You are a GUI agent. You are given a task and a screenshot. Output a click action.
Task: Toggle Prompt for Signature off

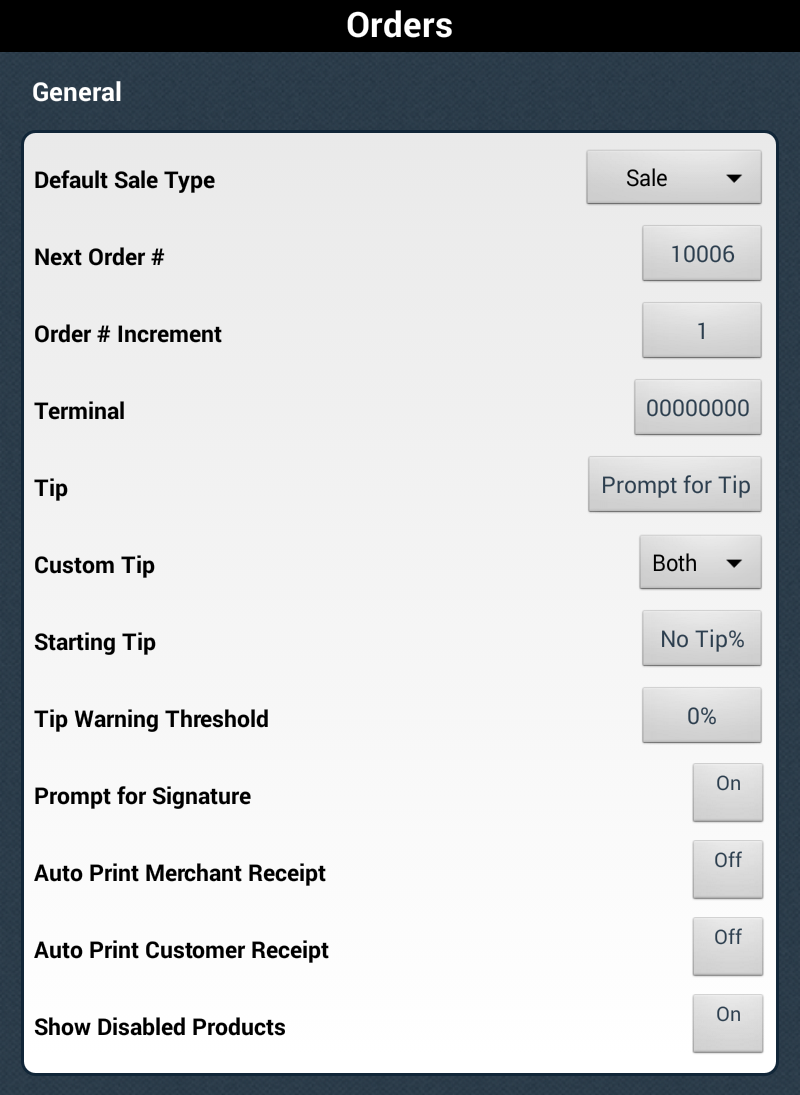tap(728, 792)
